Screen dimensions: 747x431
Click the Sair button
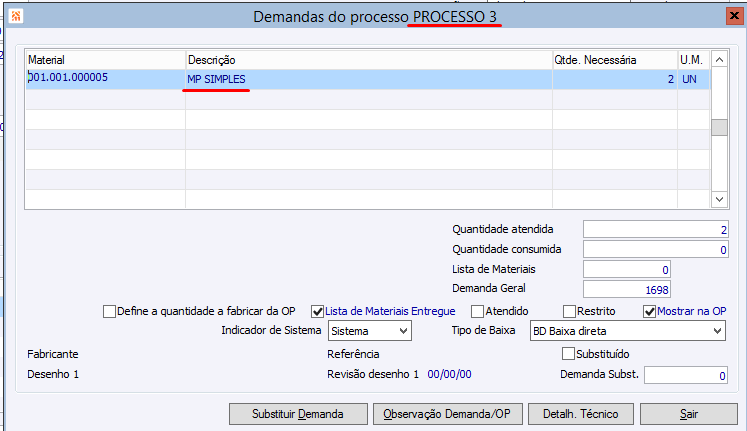[x=689, y=414]
